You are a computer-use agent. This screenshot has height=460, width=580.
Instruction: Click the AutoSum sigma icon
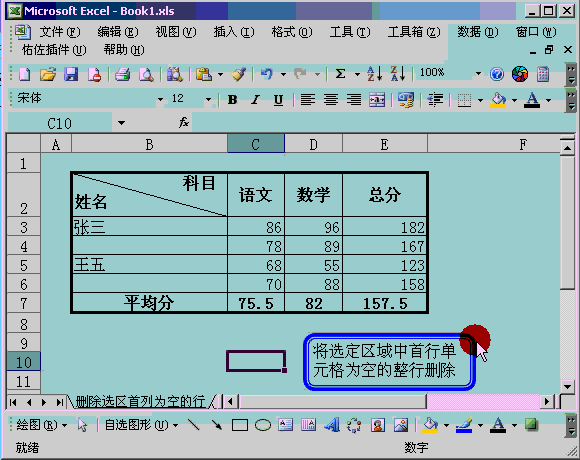[x=340, y=74]
